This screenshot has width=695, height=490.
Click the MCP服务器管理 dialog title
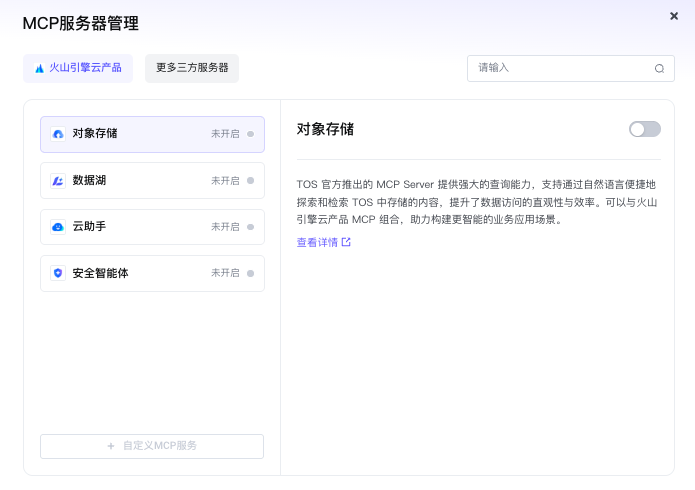pyautogui.click(x=81, y=23)
